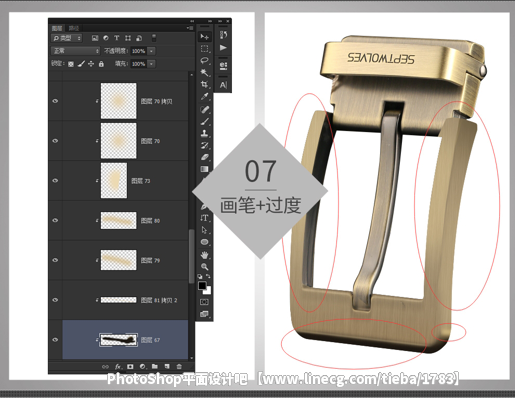Switch to the Layers tab
Viewport: 515px width, 398px height.
[x=57, y=28]
